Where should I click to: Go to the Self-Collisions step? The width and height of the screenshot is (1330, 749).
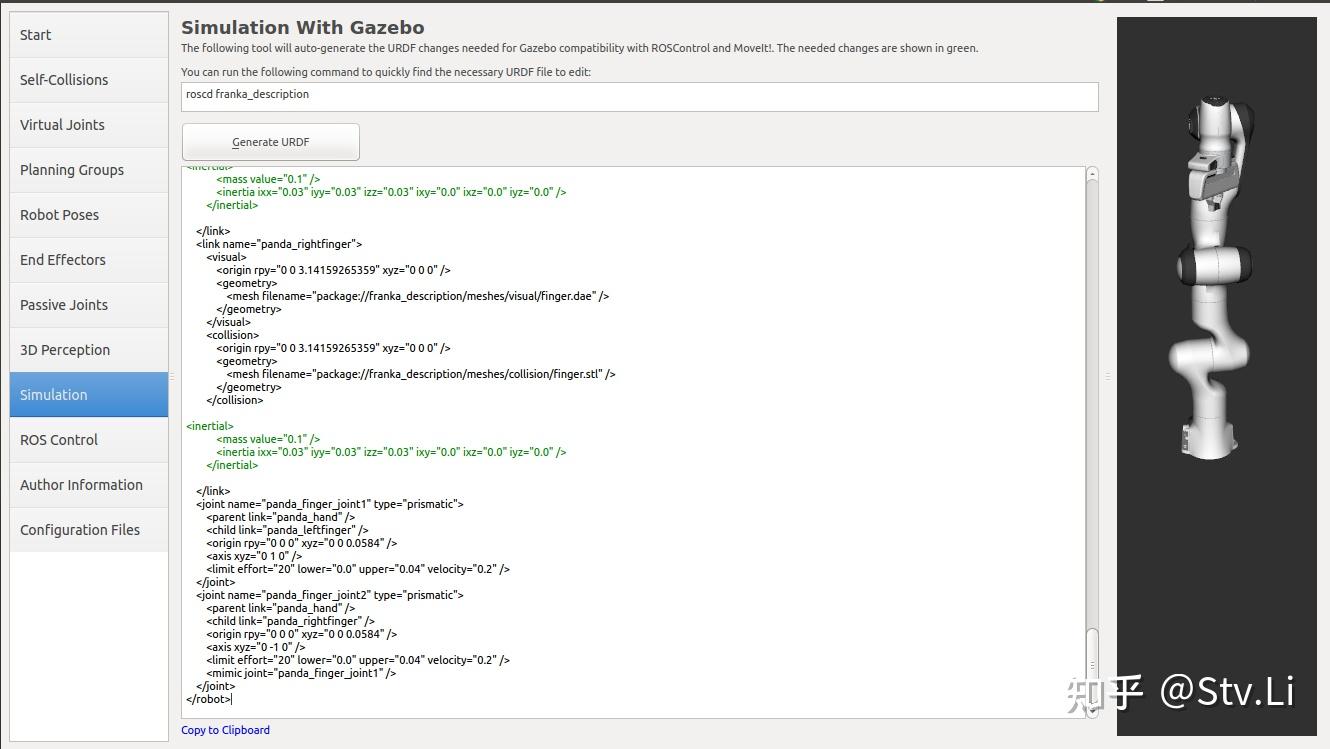[89, 80]
